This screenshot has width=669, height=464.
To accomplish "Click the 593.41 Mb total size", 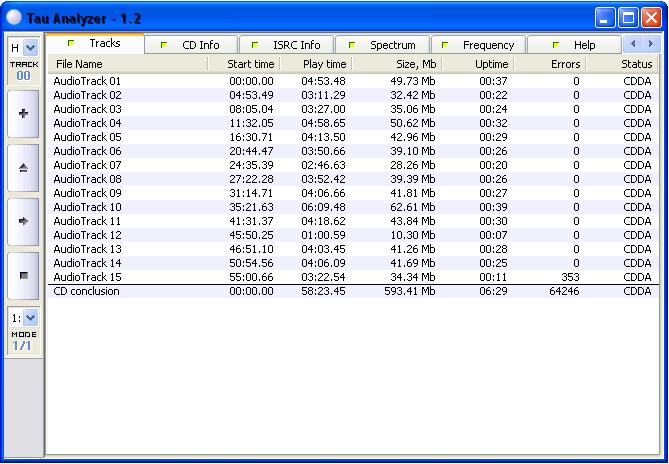I will pyautogui.click(x=410, y=291).
